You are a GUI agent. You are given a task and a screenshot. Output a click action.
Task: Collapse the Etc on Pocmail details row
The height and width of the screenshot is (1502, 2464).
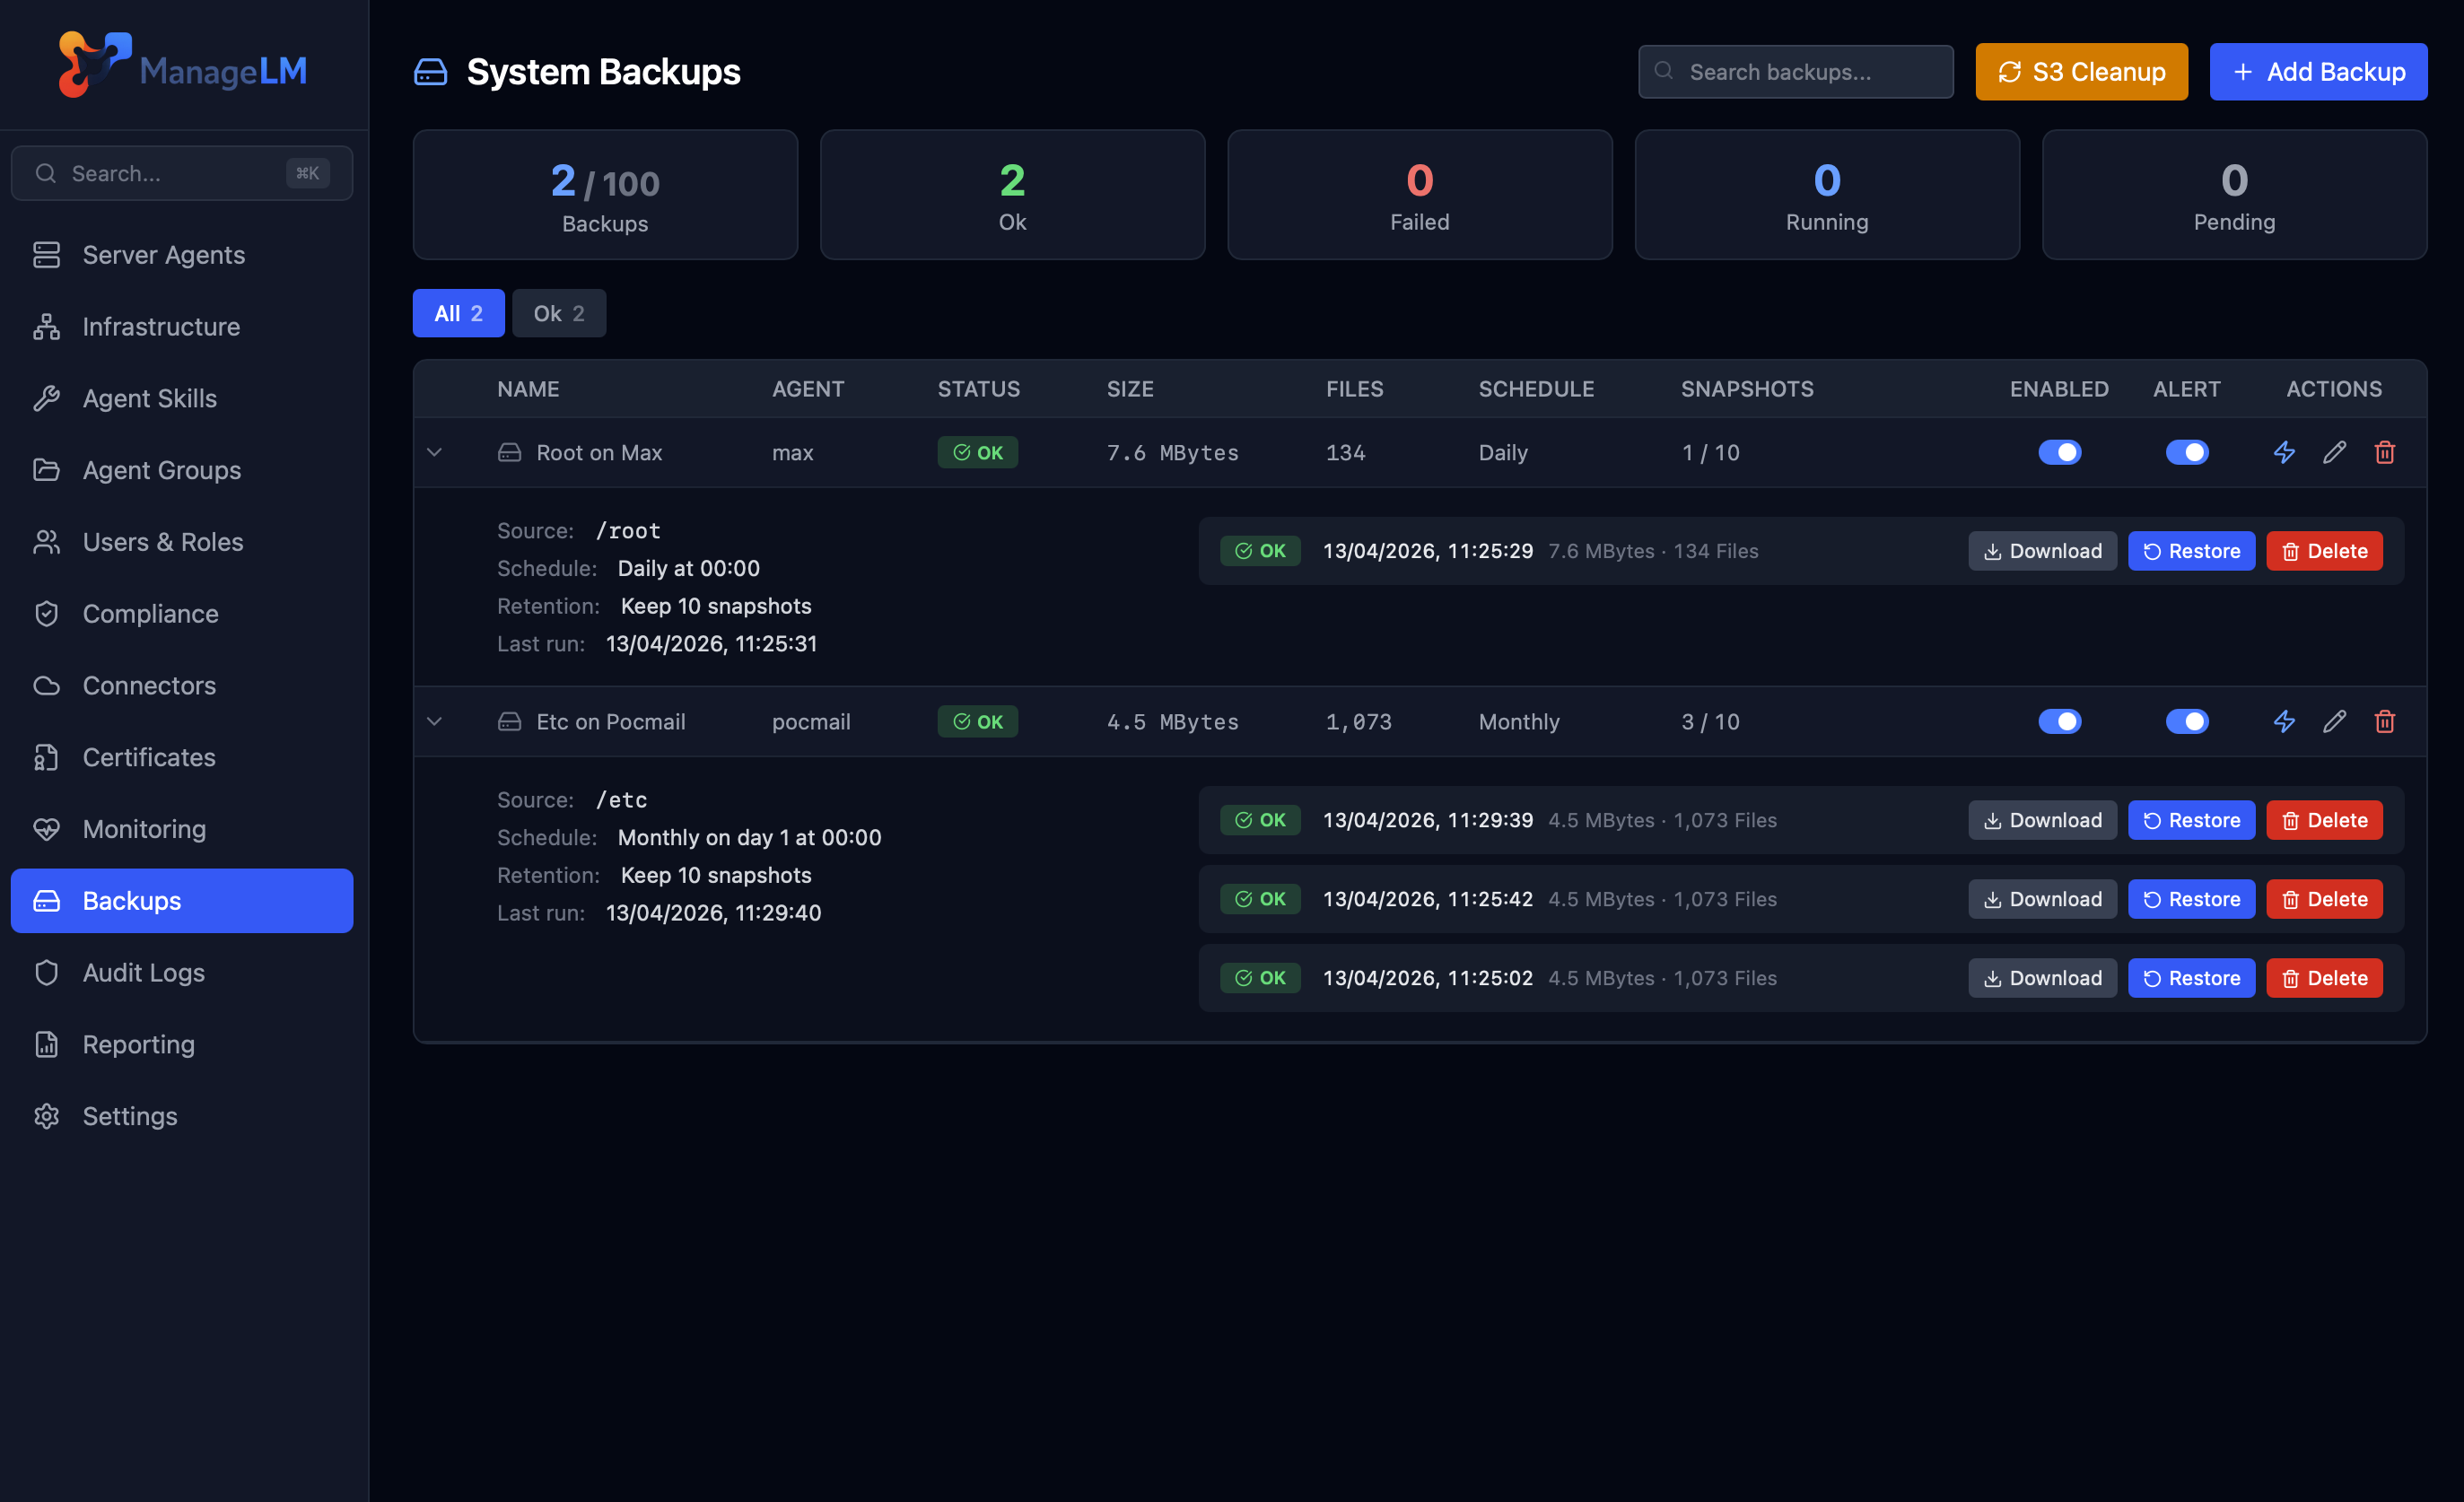435,721
